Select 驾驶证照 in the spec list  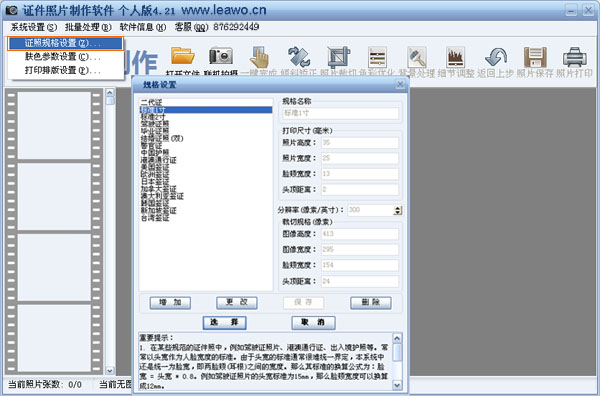(x=206, y=124)
